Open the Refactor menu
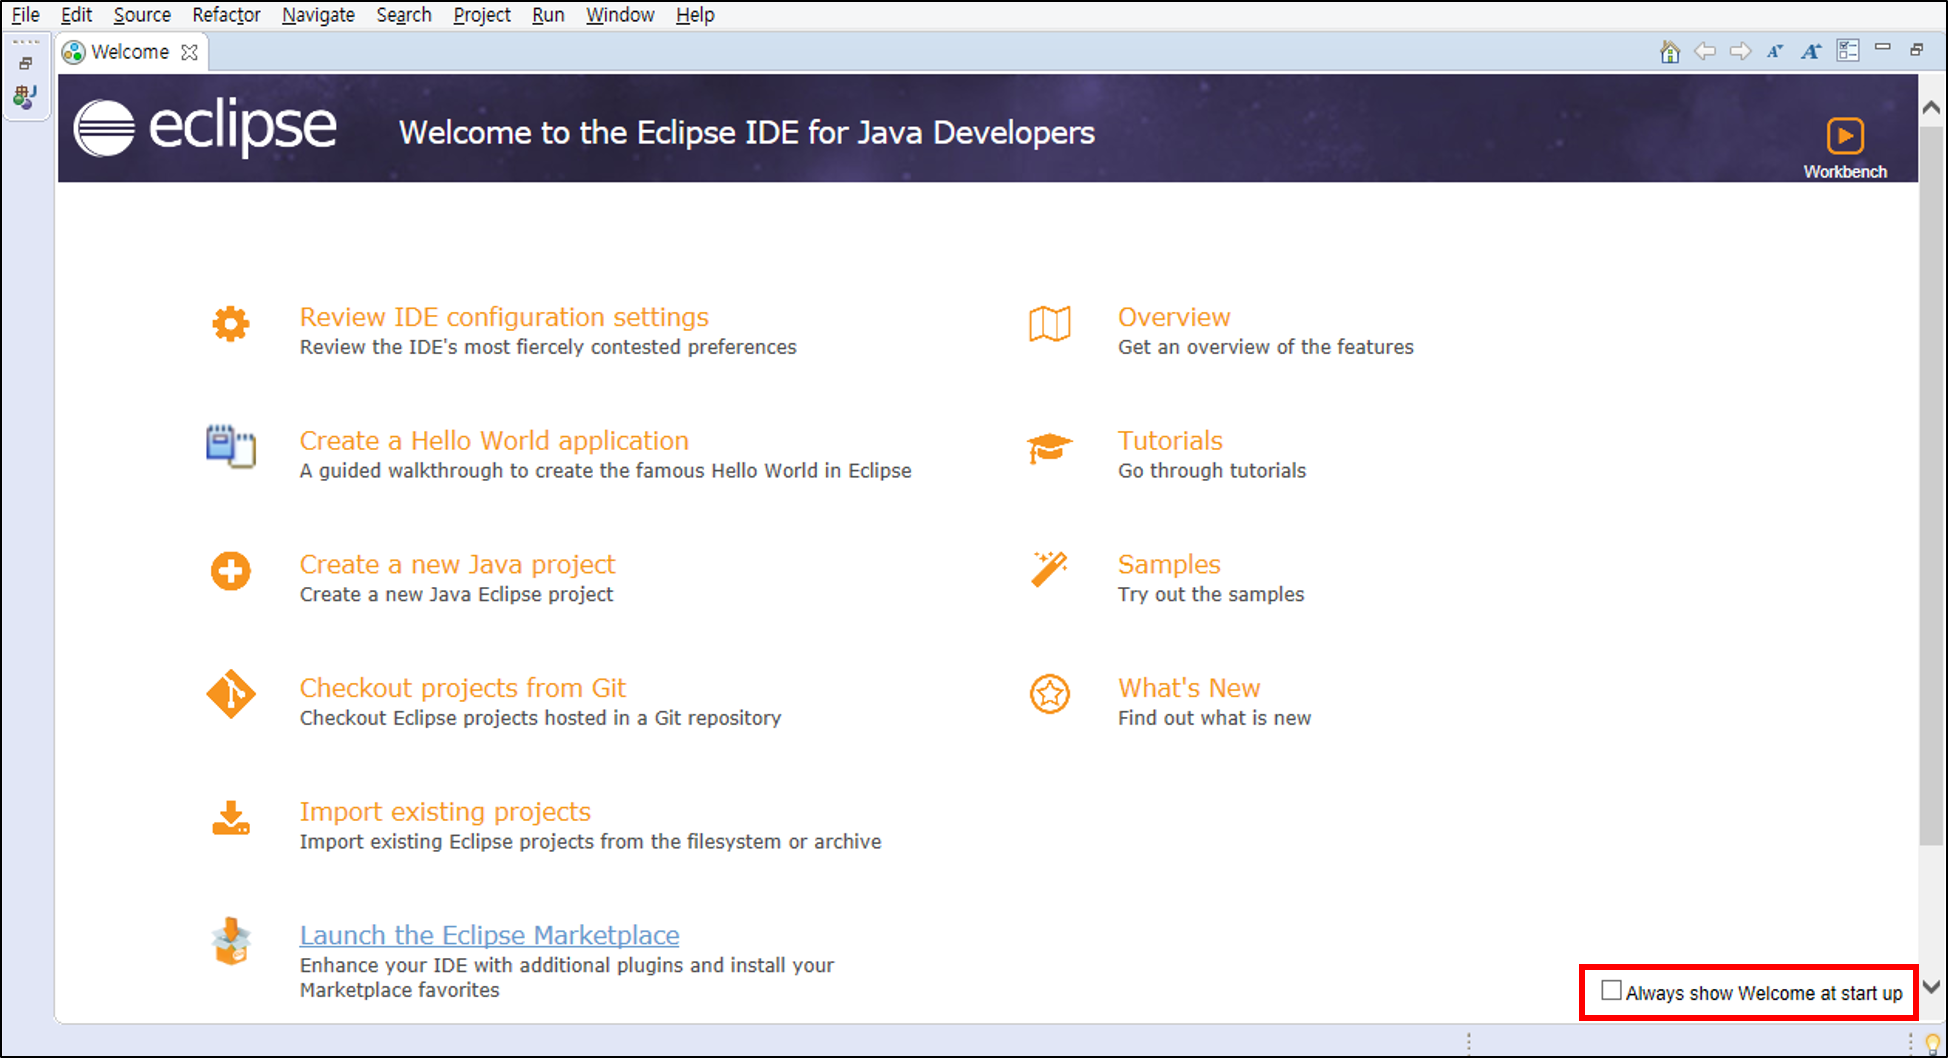This screenshot has height=1058, width=1948. coord(226,15)
